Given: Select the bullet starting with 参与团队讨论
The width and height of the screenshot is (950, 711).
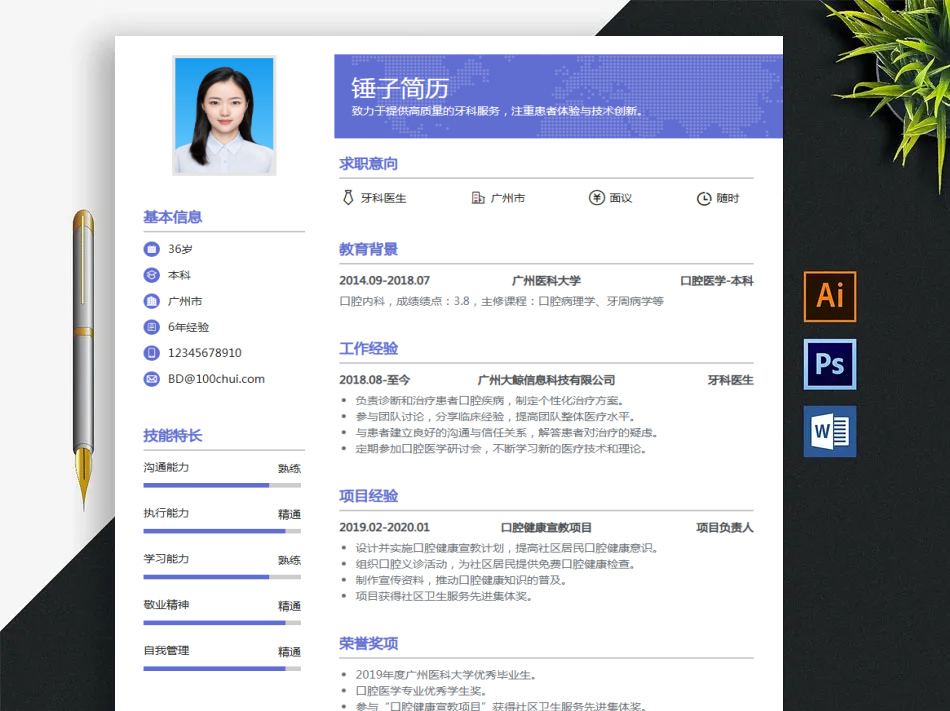Looking at the screenshot, I should tap(496, 417).
